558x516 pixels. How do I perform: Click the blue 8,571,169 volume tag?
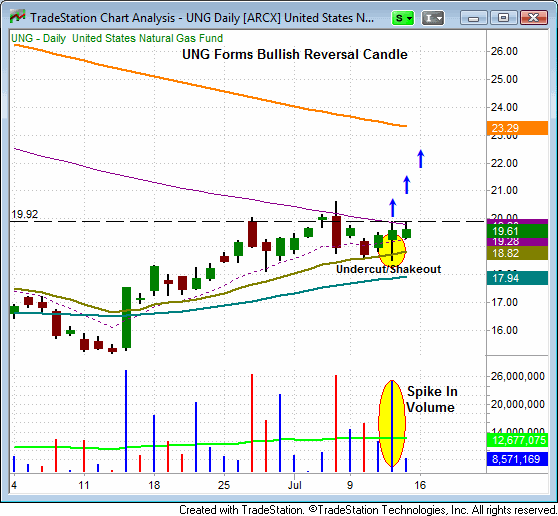[x=517, y=459]
